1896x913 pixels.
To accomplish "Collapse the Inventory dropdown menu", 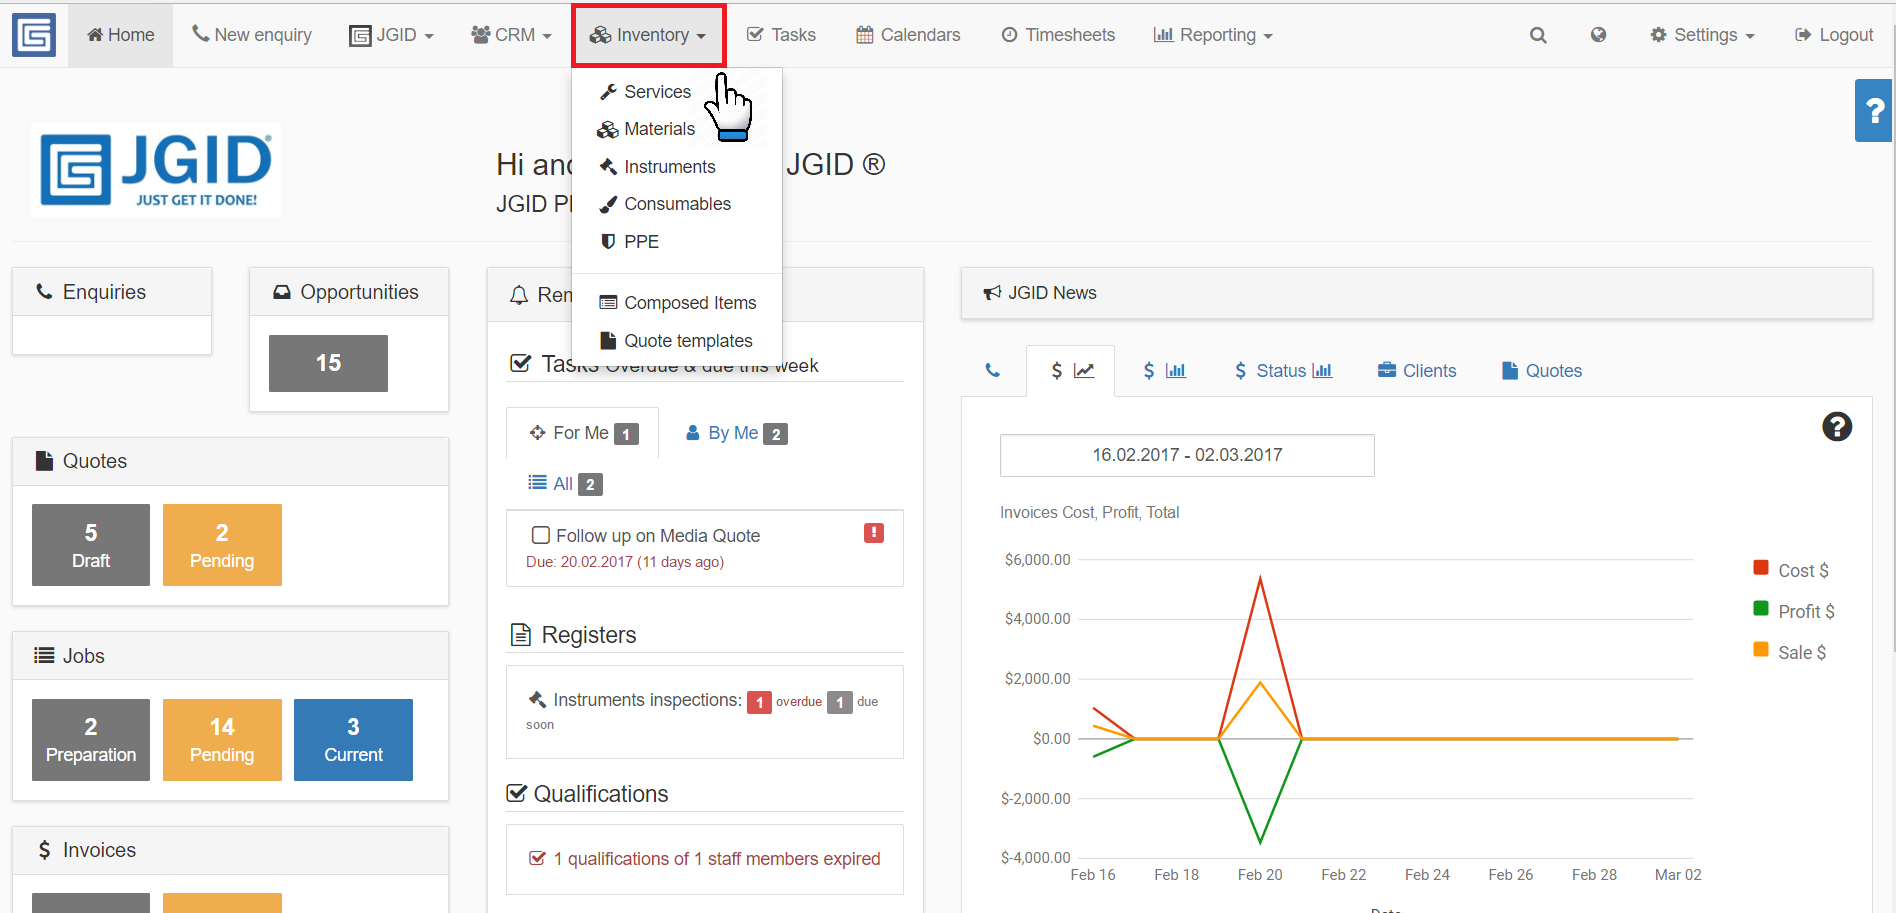I will pos(648,35).
